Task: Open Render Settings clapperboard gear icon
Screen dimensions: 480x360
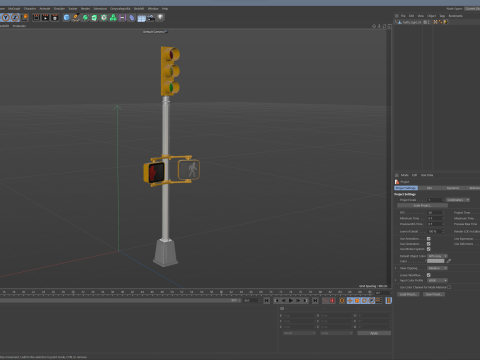Action: click(x=55, y=17)
